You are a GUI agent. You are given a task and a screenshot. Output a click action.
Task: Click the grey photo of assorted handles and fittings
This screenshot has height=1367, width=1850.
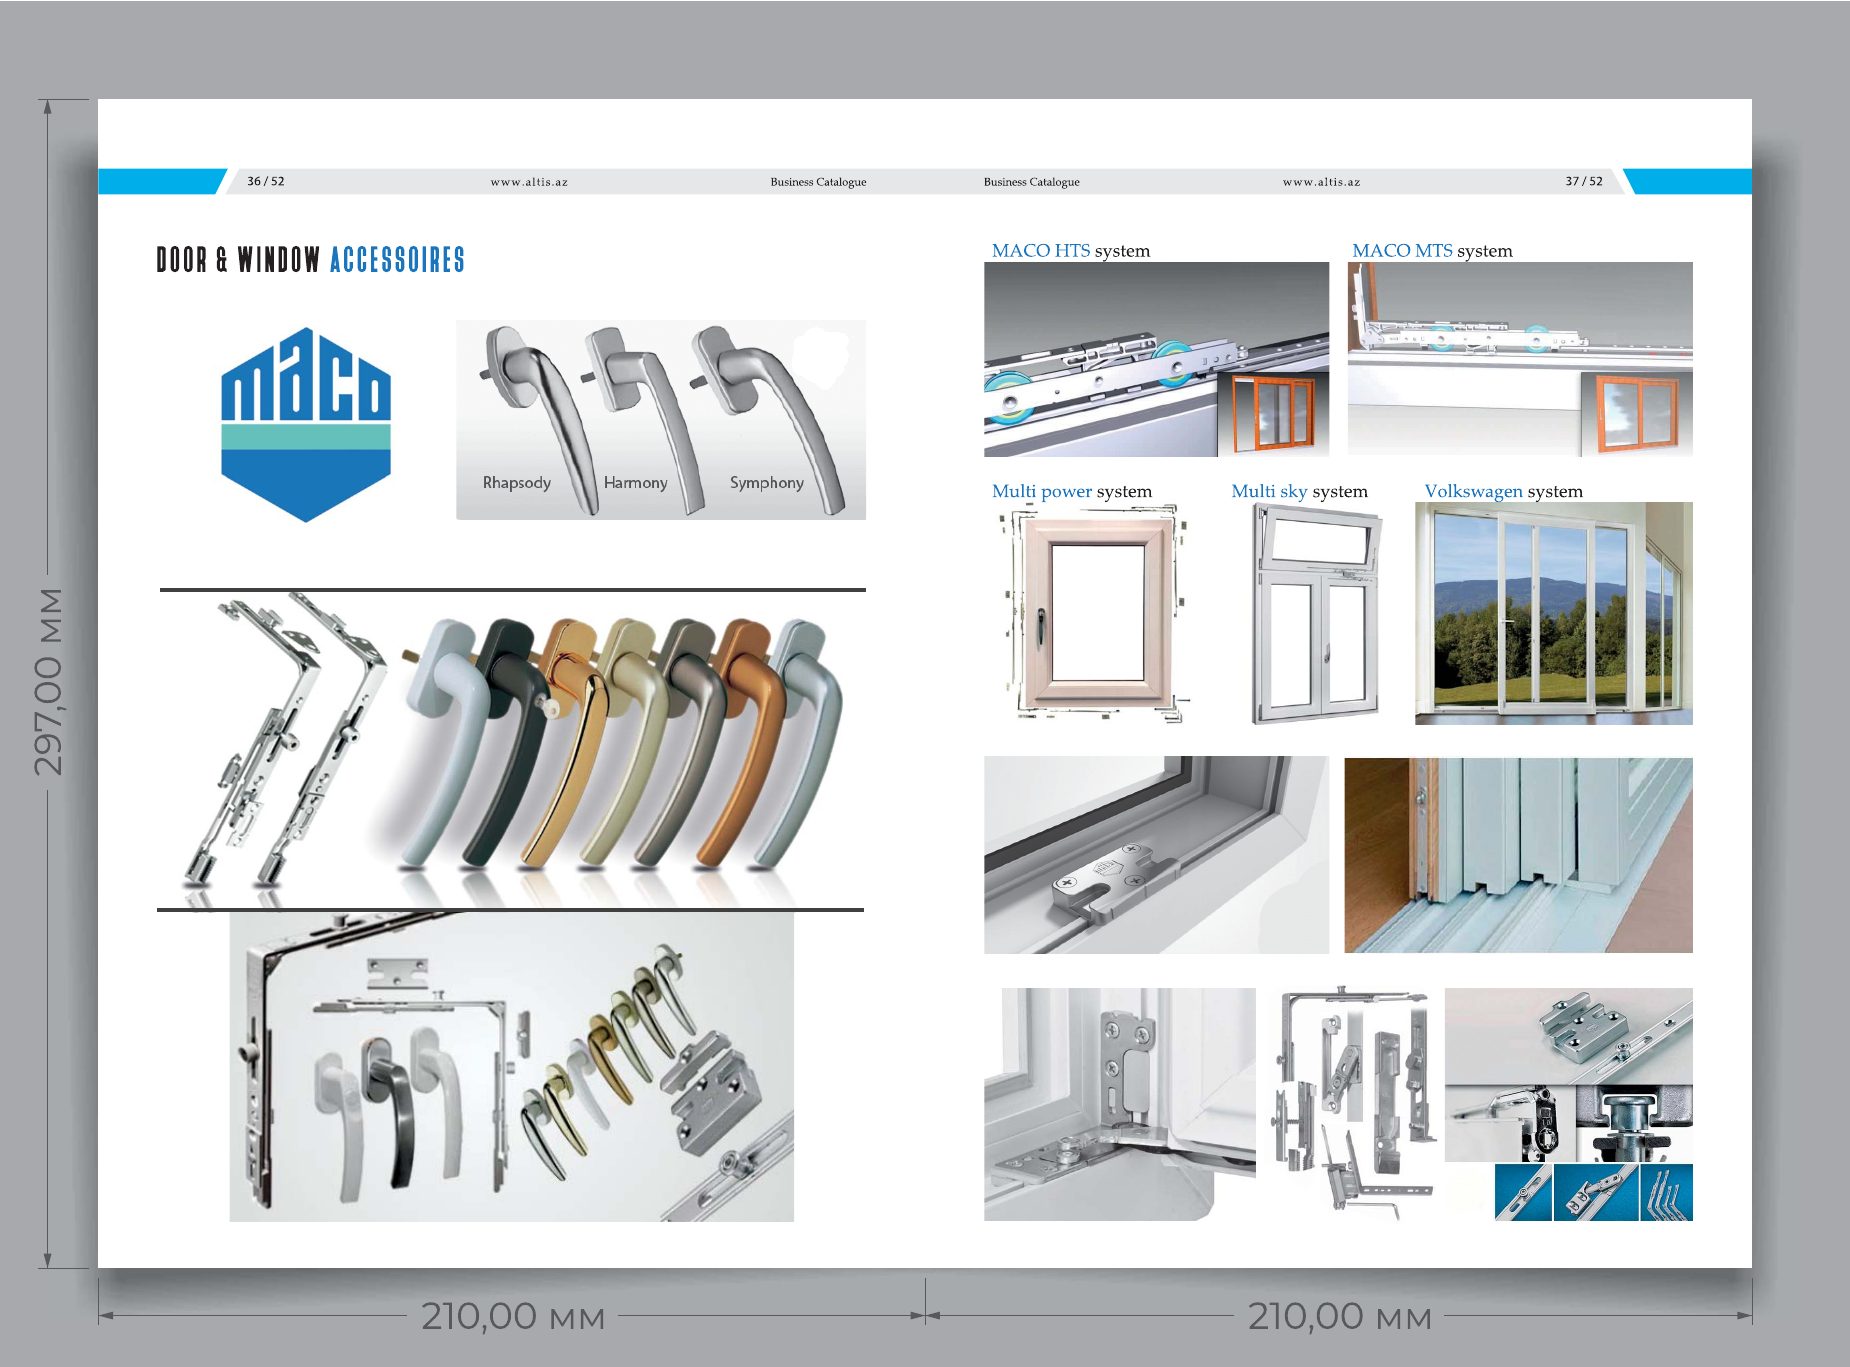coord(512,1066)
